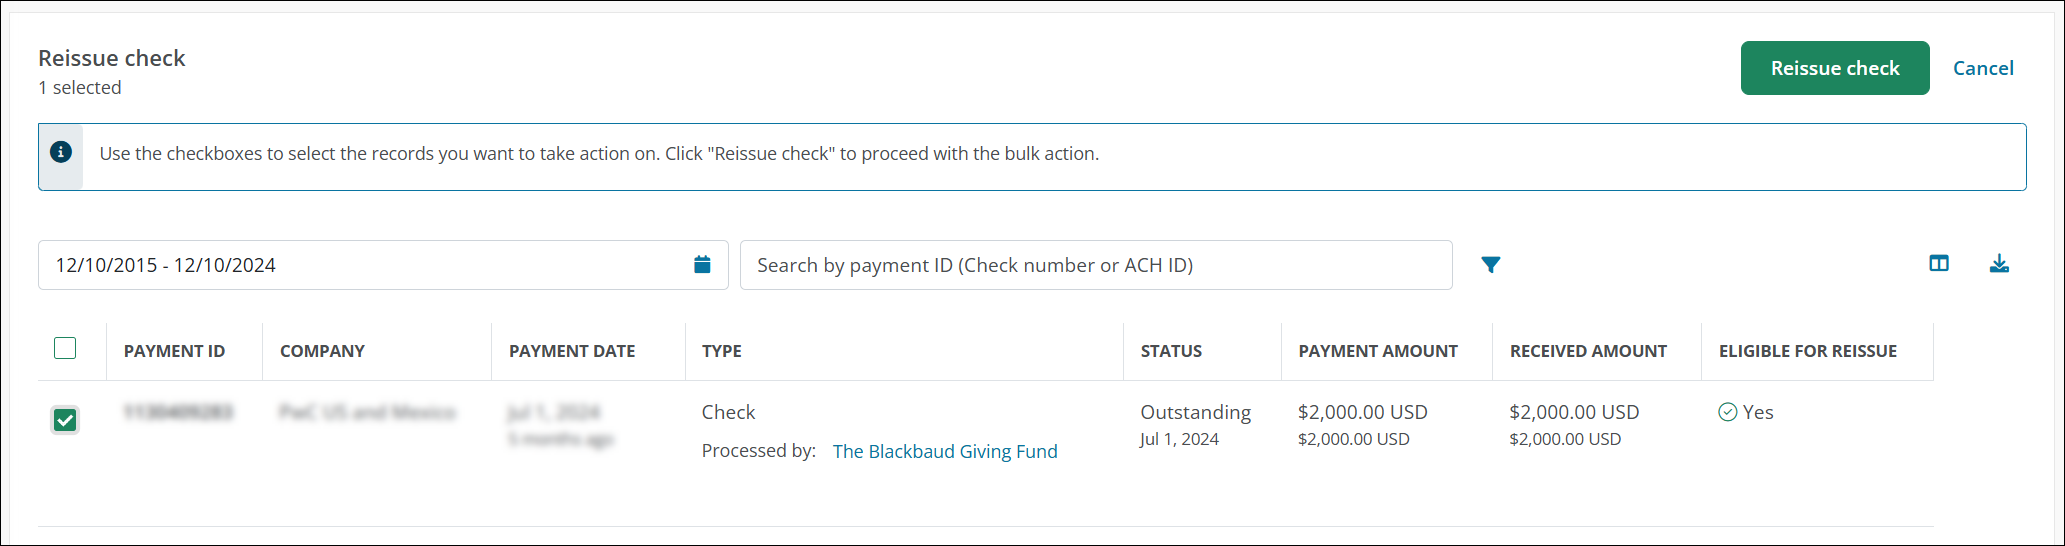Sort by Company column header
2065x546 pixels.
[x=322, y=351]
